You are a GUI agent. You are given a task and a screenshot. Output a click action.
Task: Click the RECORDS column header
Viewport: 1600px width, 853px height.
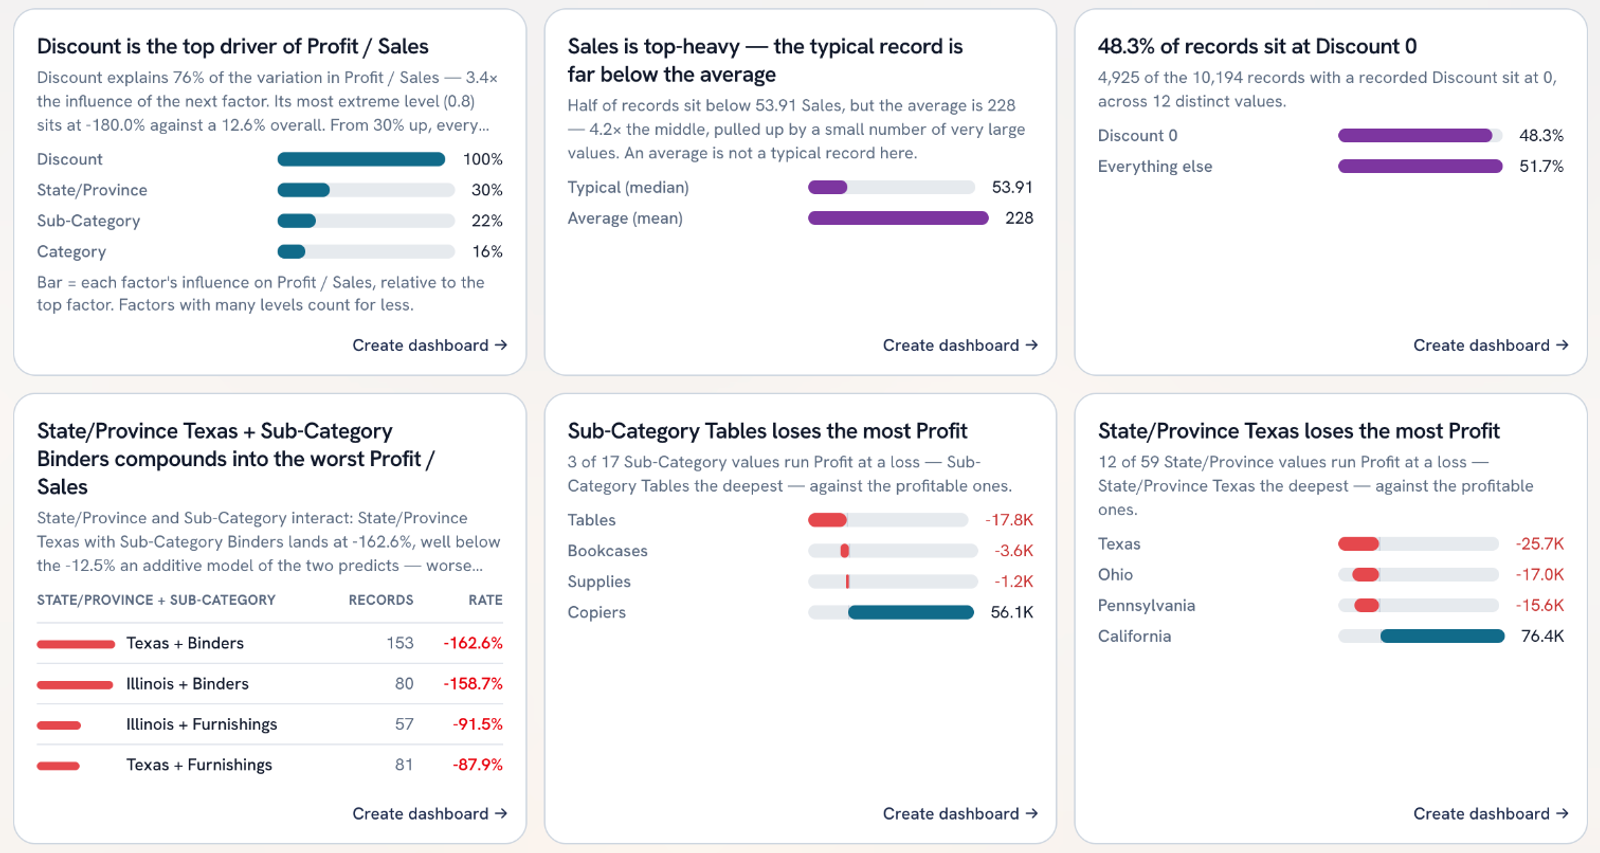coord(381,600)
